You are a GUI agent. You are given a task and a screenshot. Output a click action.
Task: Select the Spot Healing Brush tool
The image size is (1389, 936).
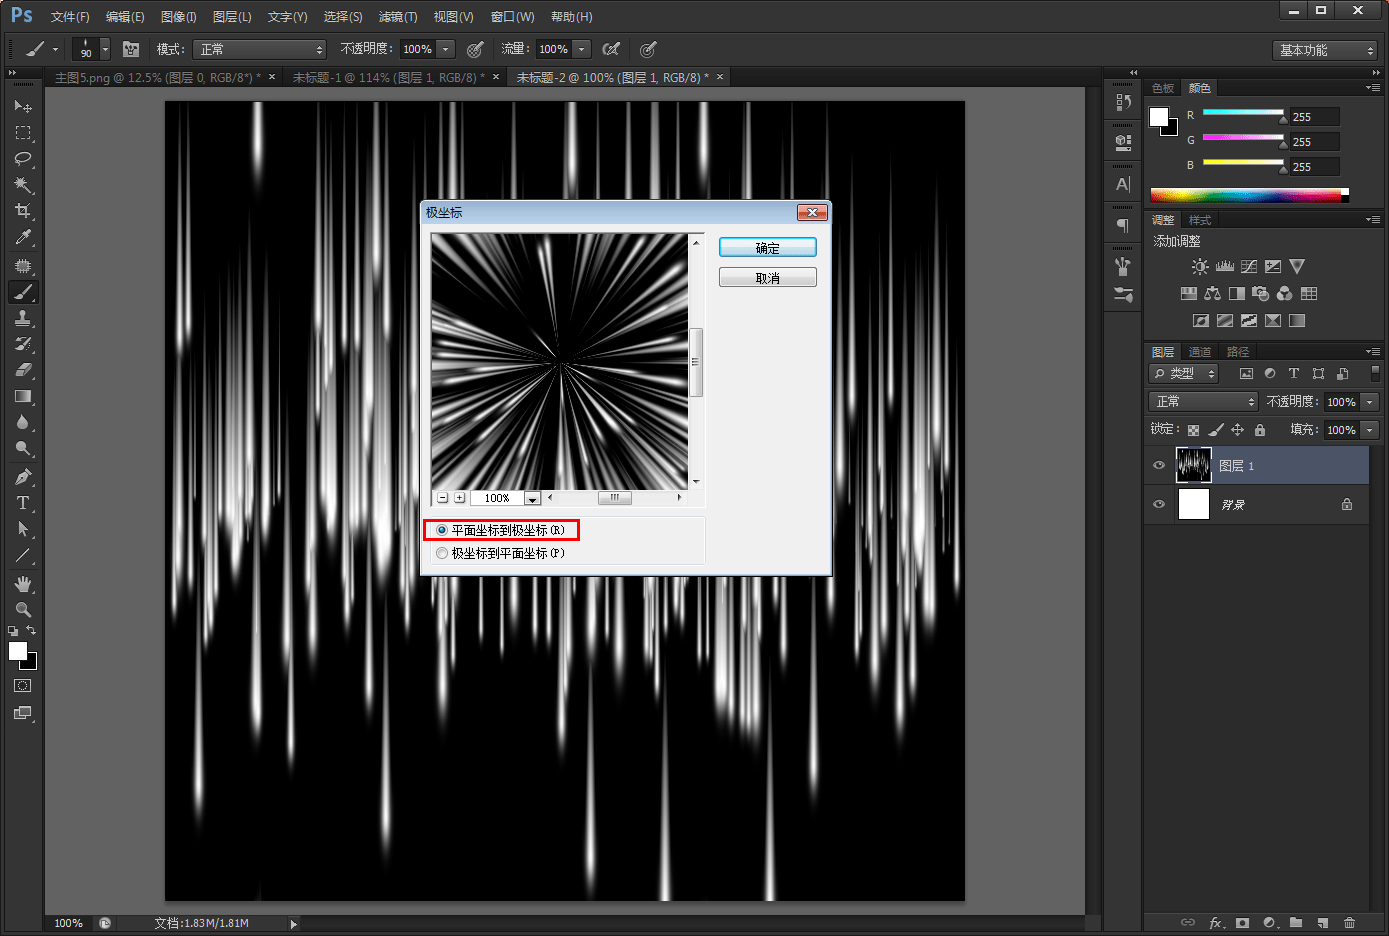pos(22,266)
